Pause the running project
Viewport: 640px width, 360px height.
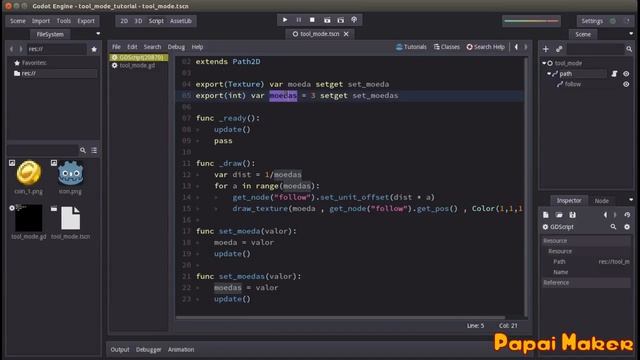(x=299, y=20)
